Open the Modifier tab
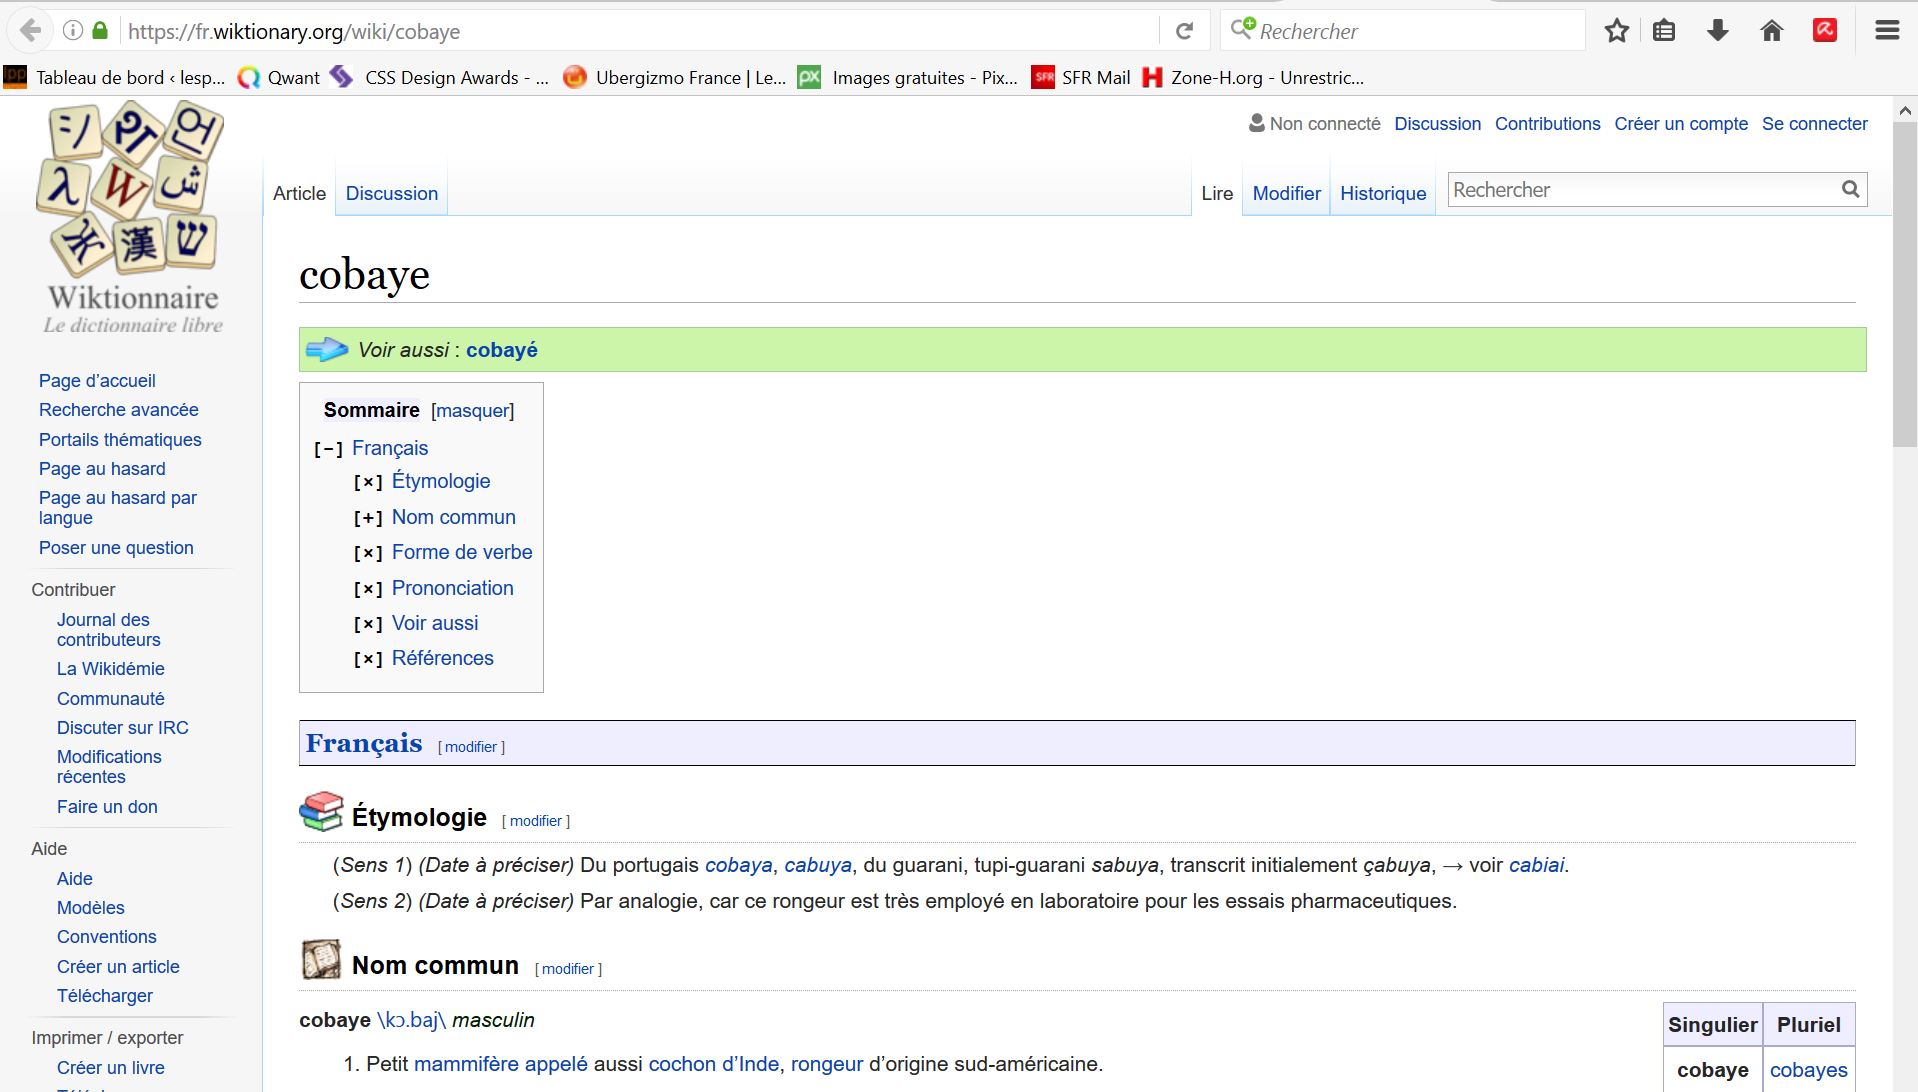 [x=1286, y=194]
